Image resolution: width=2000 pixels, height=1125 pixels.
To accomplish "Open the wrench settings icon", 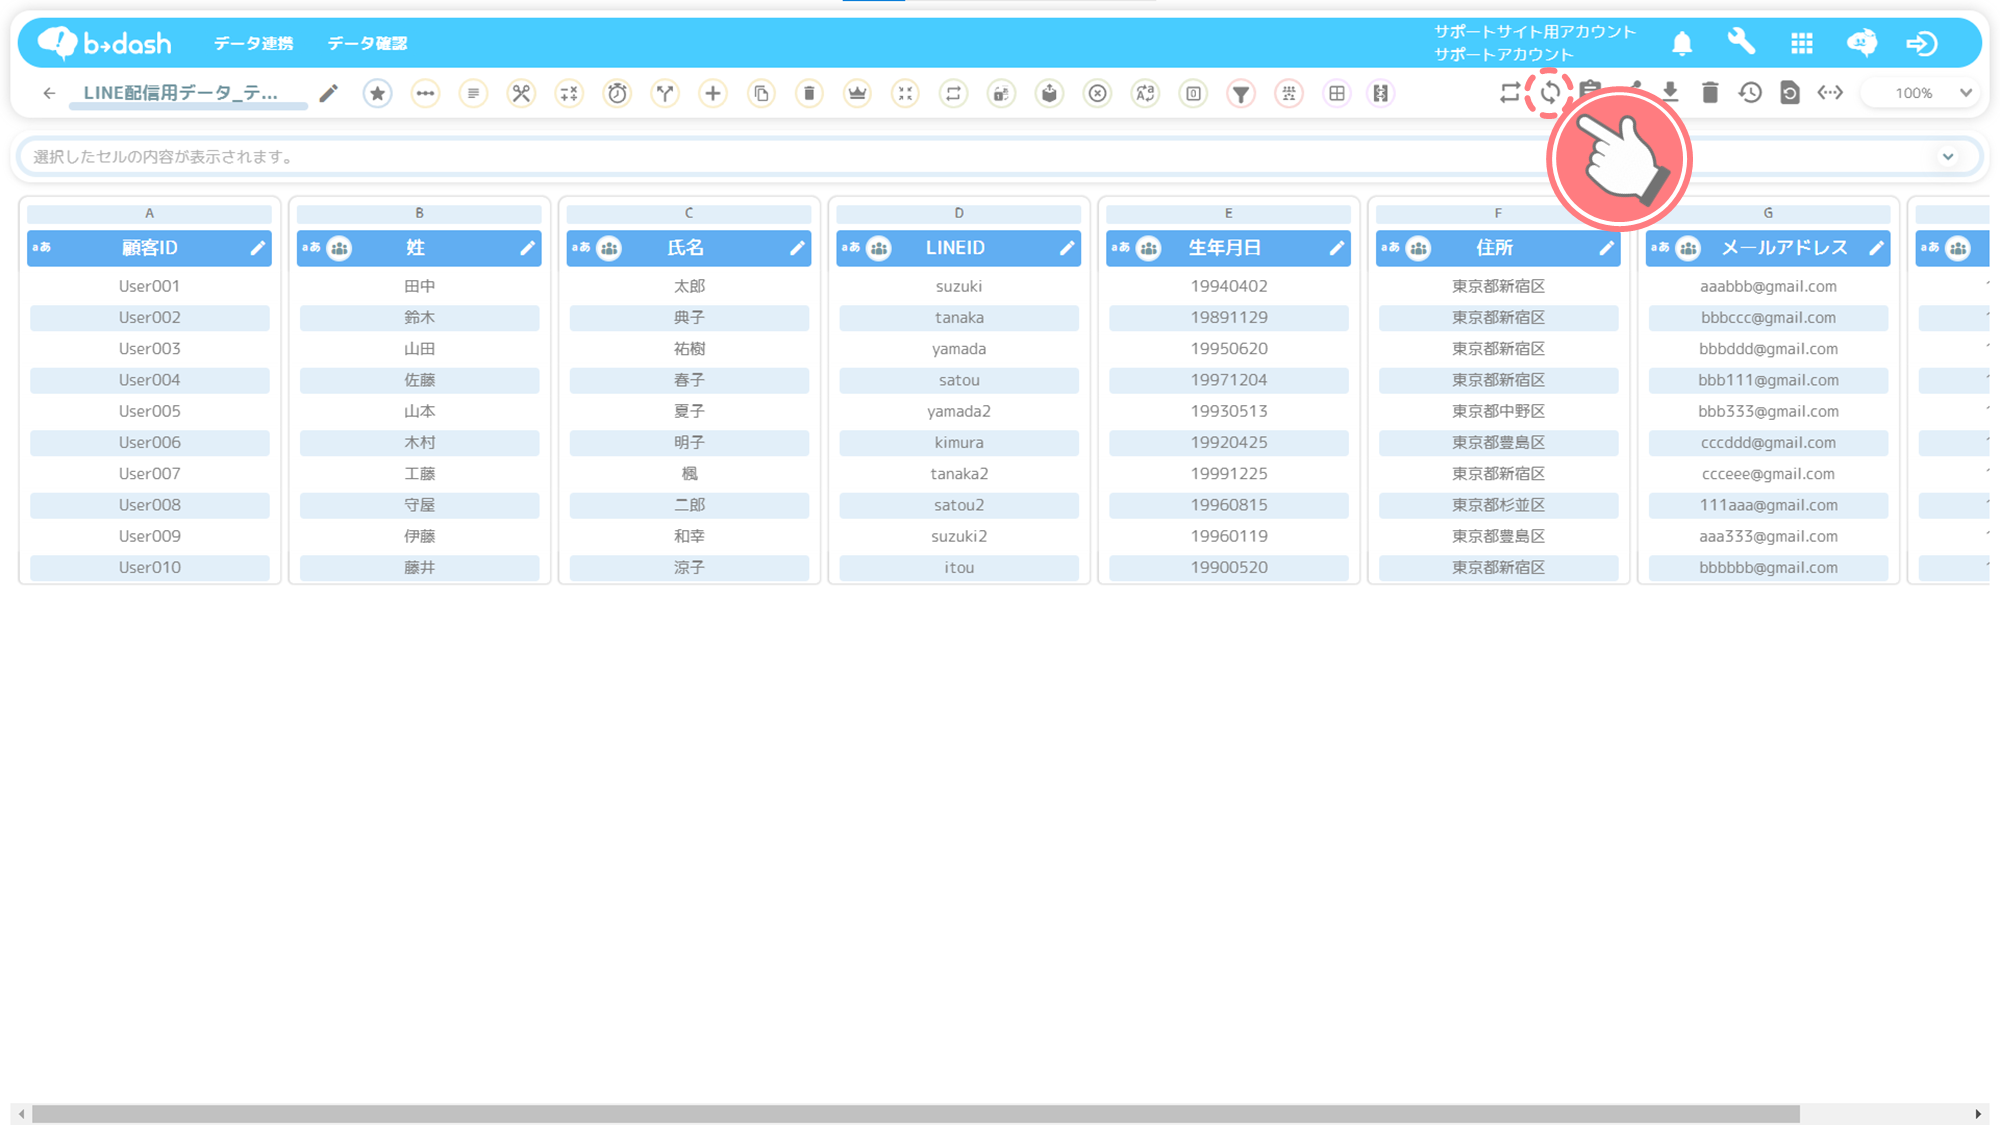I will pos(1741,42).
